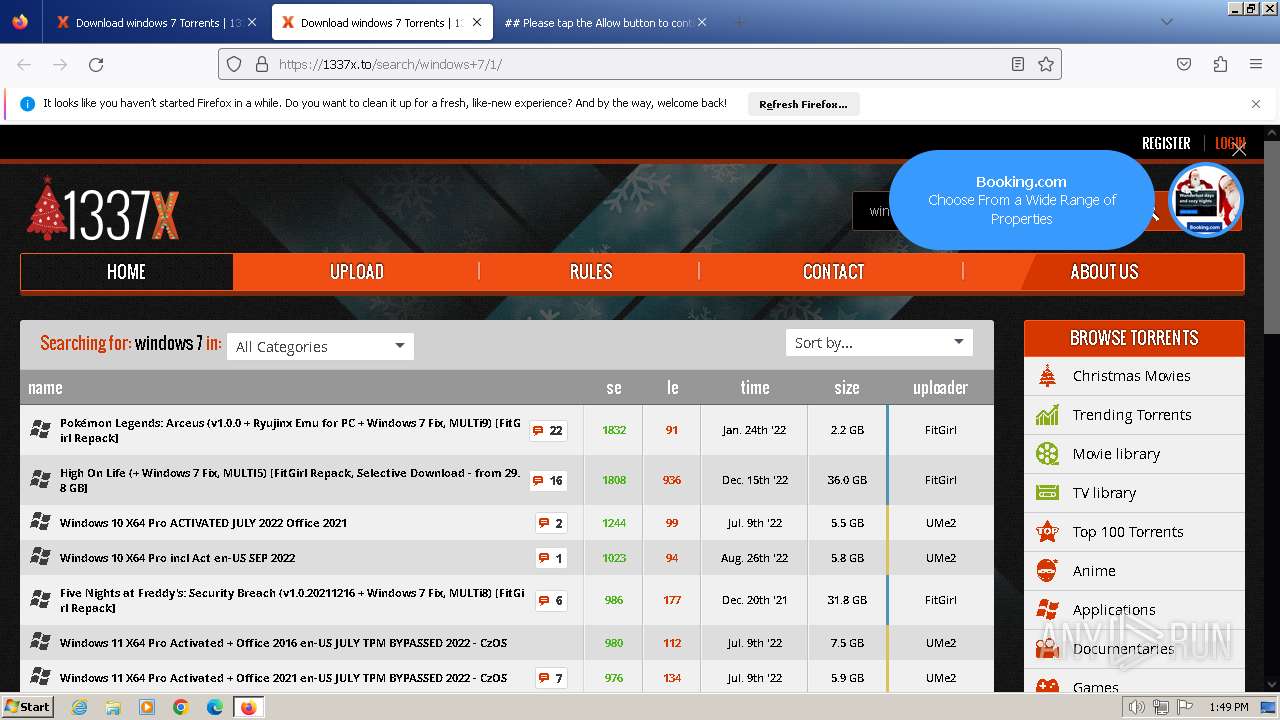
Task: Go to HOME navigation item
Action: [x=126, y=271]
